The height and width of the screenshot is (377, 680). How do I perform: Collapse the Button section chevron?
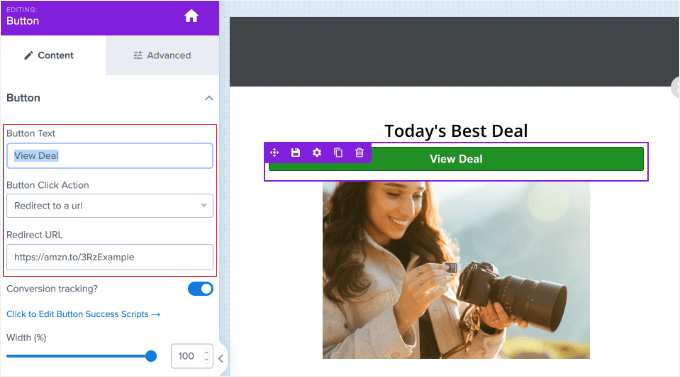(209, 98)
